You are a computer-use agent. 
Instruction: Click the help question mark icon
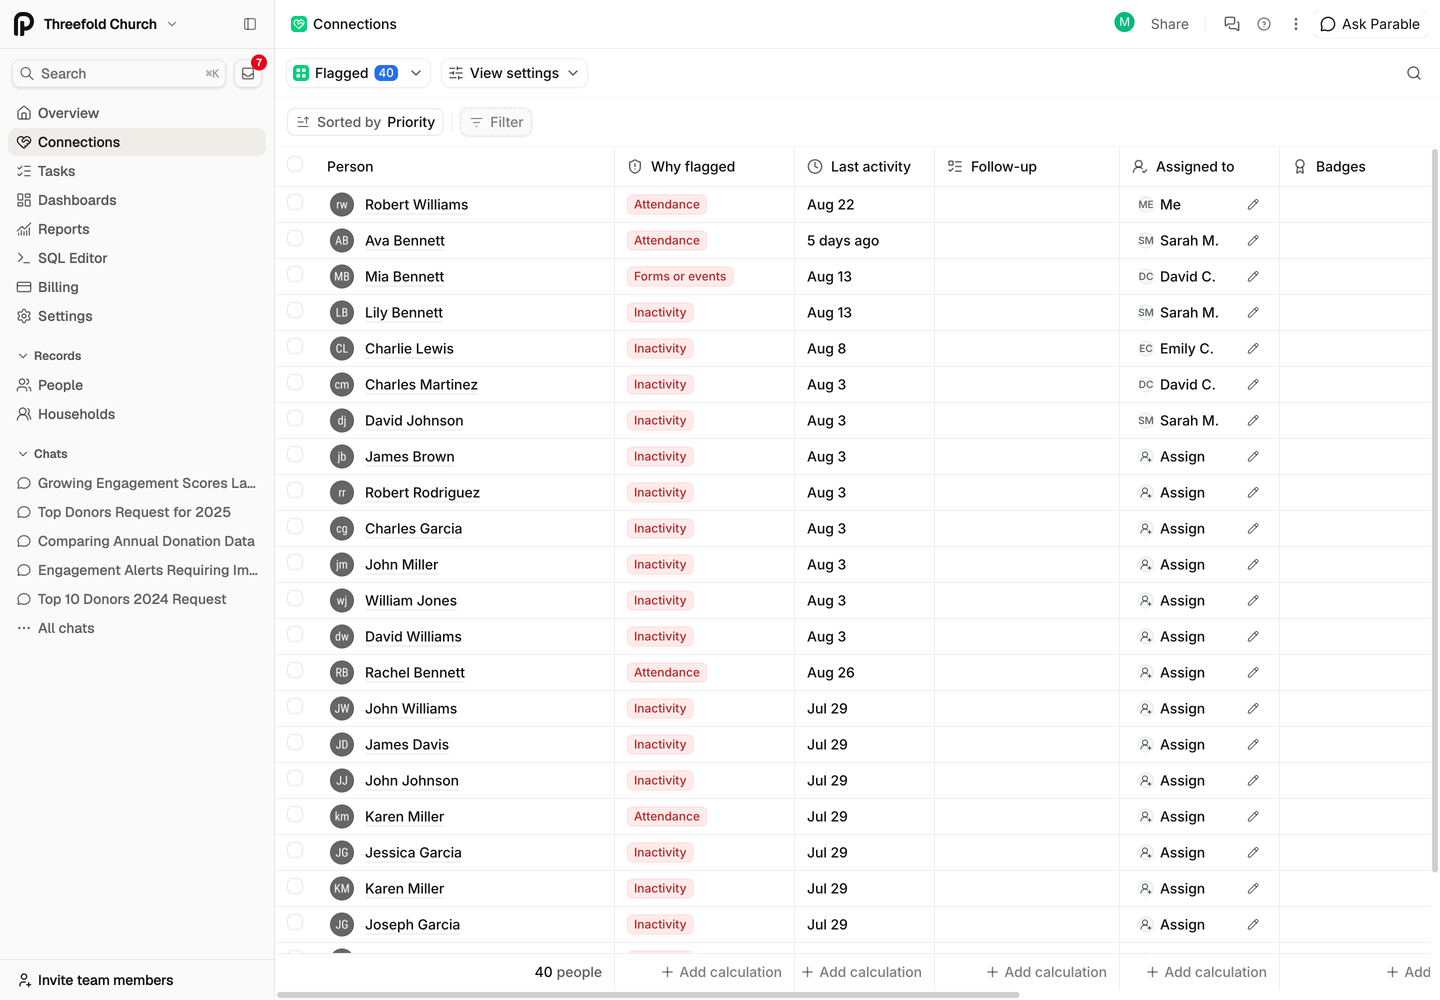pyautogui.click(x=1264, y=24)
